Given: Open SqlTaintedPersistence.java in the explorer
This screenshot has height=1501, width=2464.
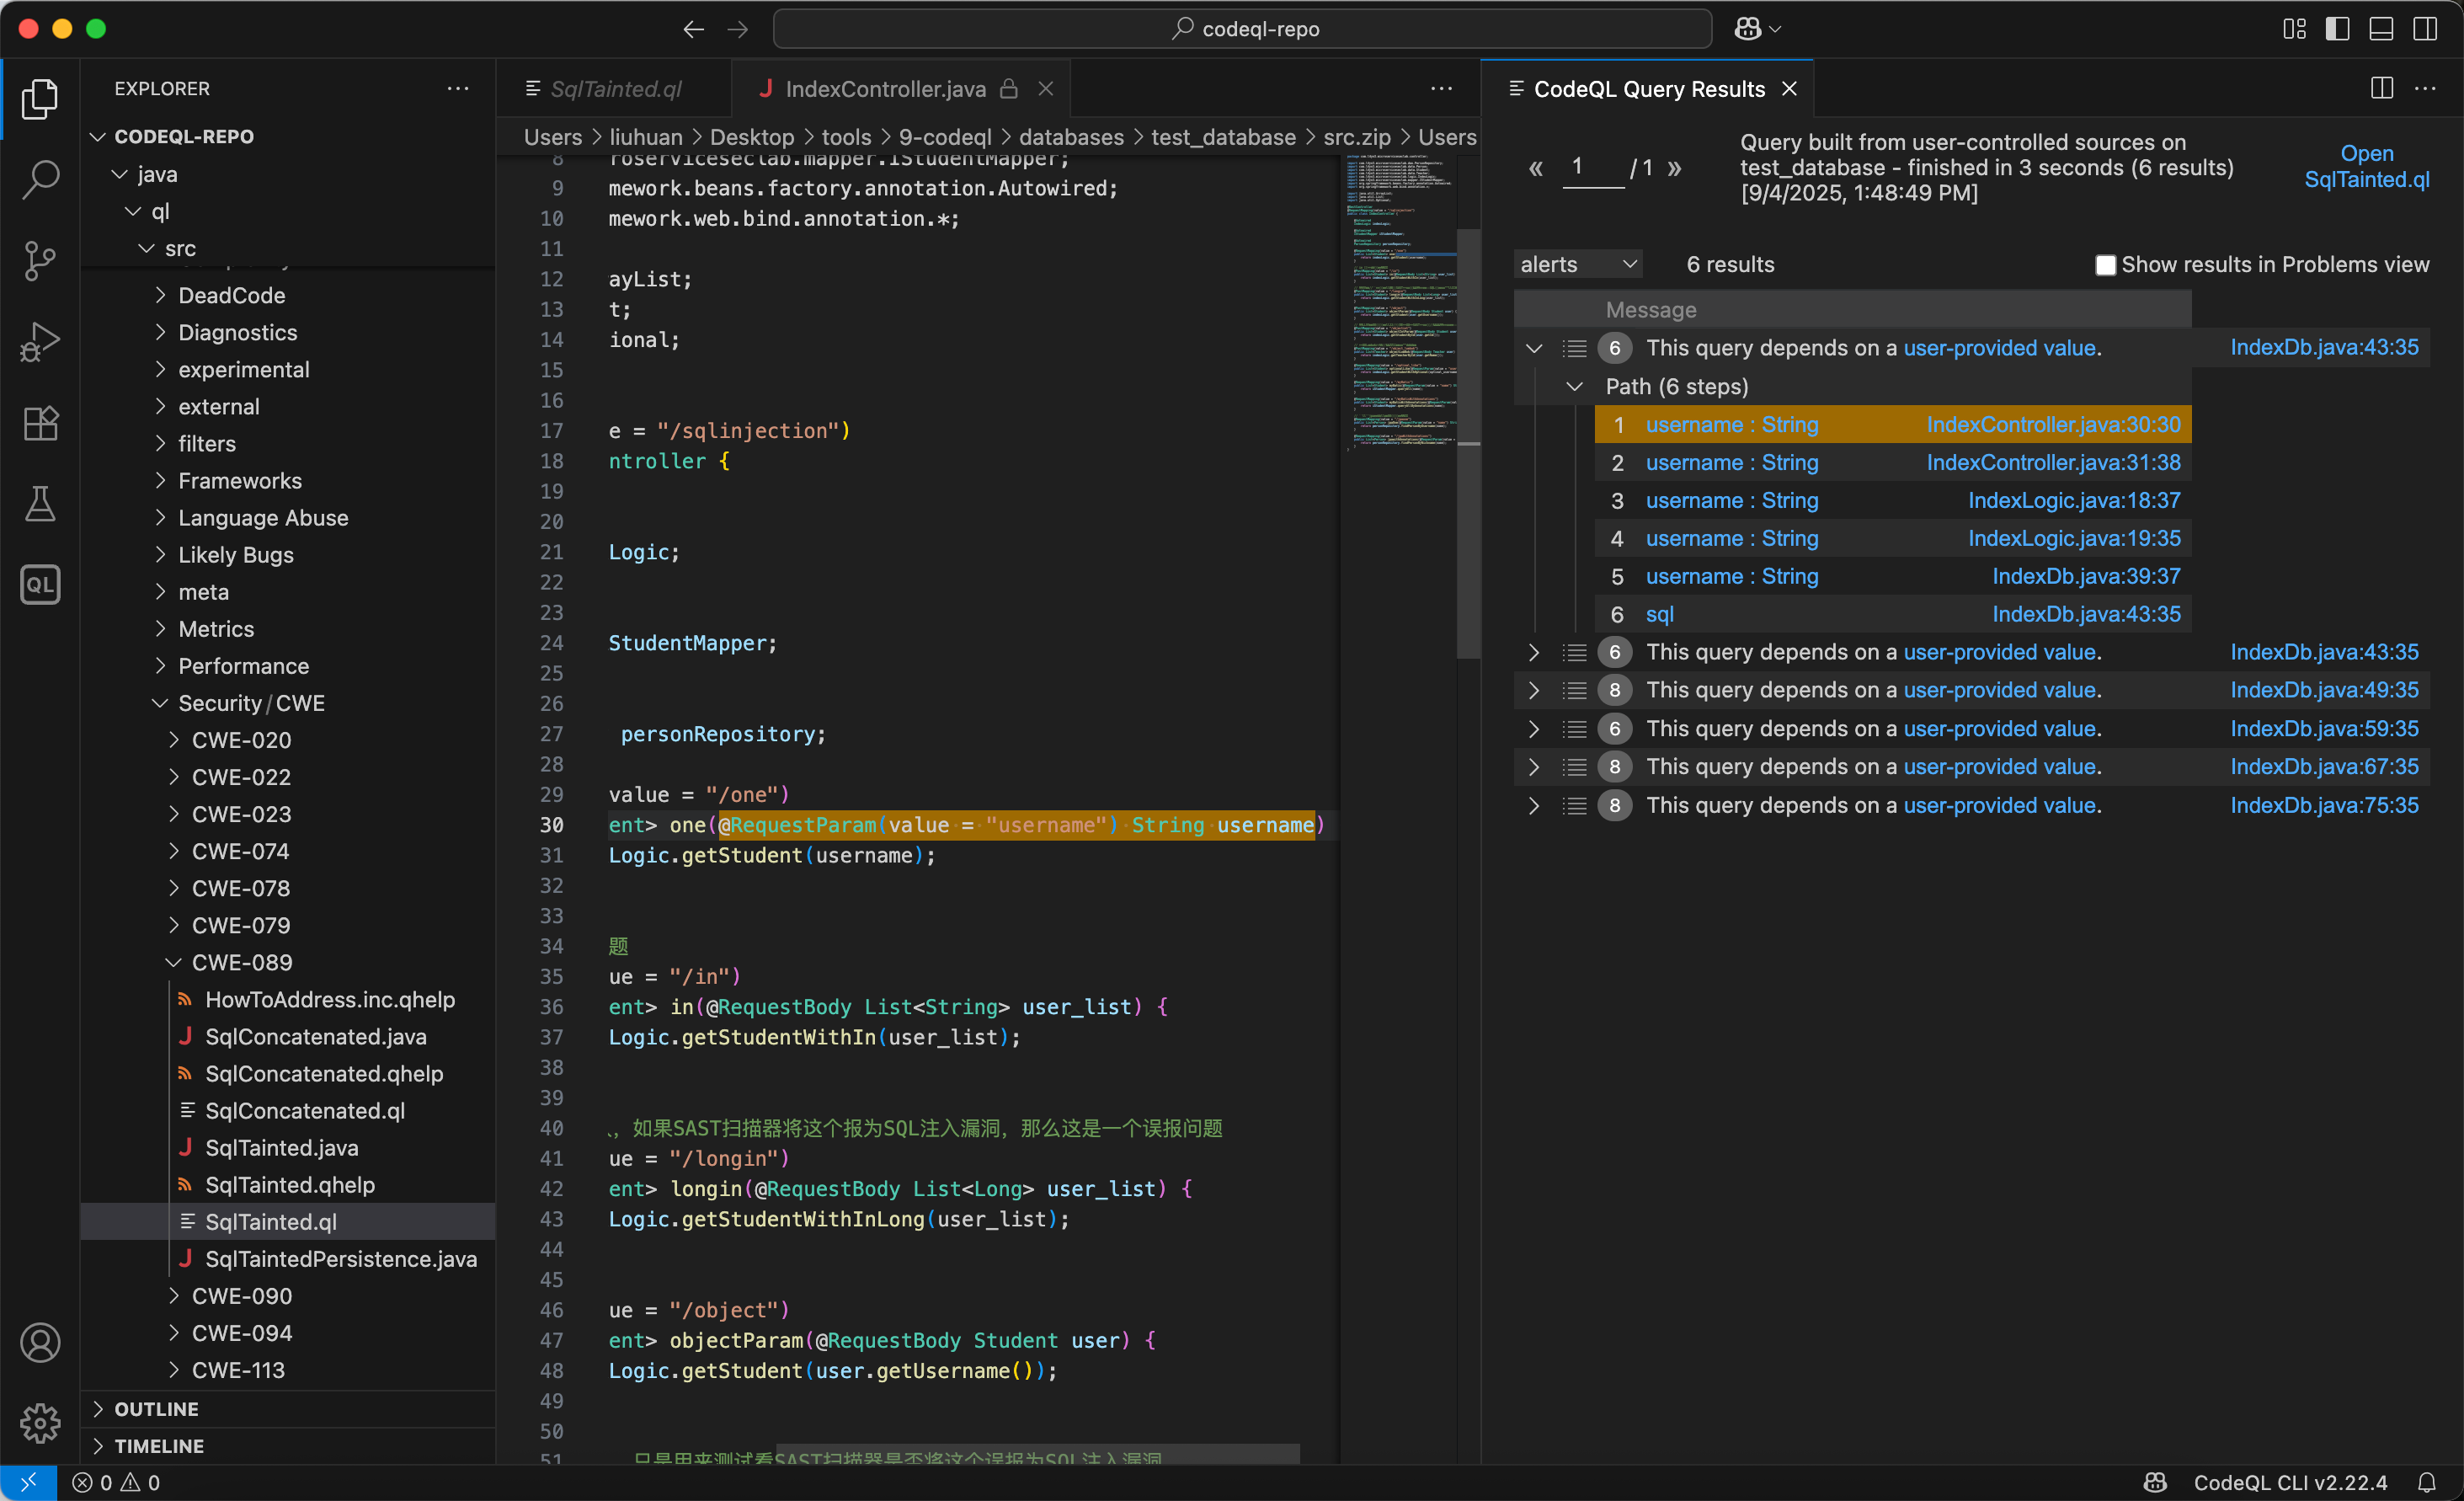Looking at the screenshot, I should pyautogui.click(x=340, y=1259).
